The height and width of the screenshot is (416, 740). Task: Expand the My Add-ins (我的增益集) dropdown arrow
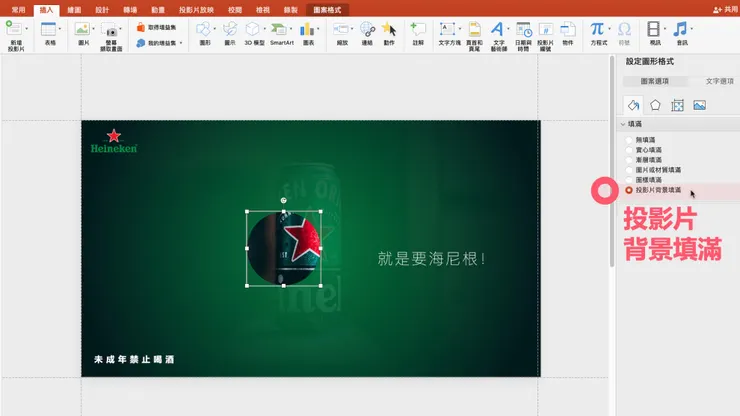[181, 43]
